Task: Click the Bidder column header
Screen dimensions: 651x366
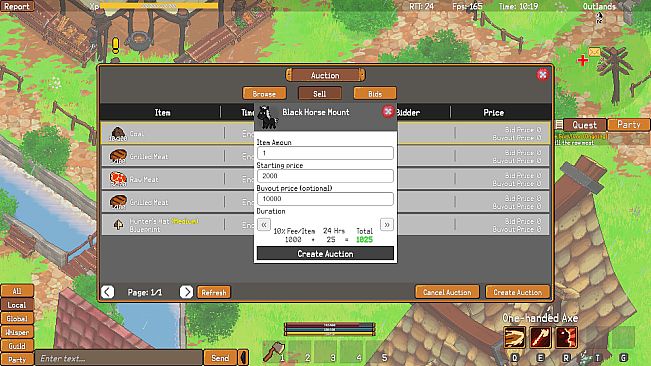Action: coord(408,112)
